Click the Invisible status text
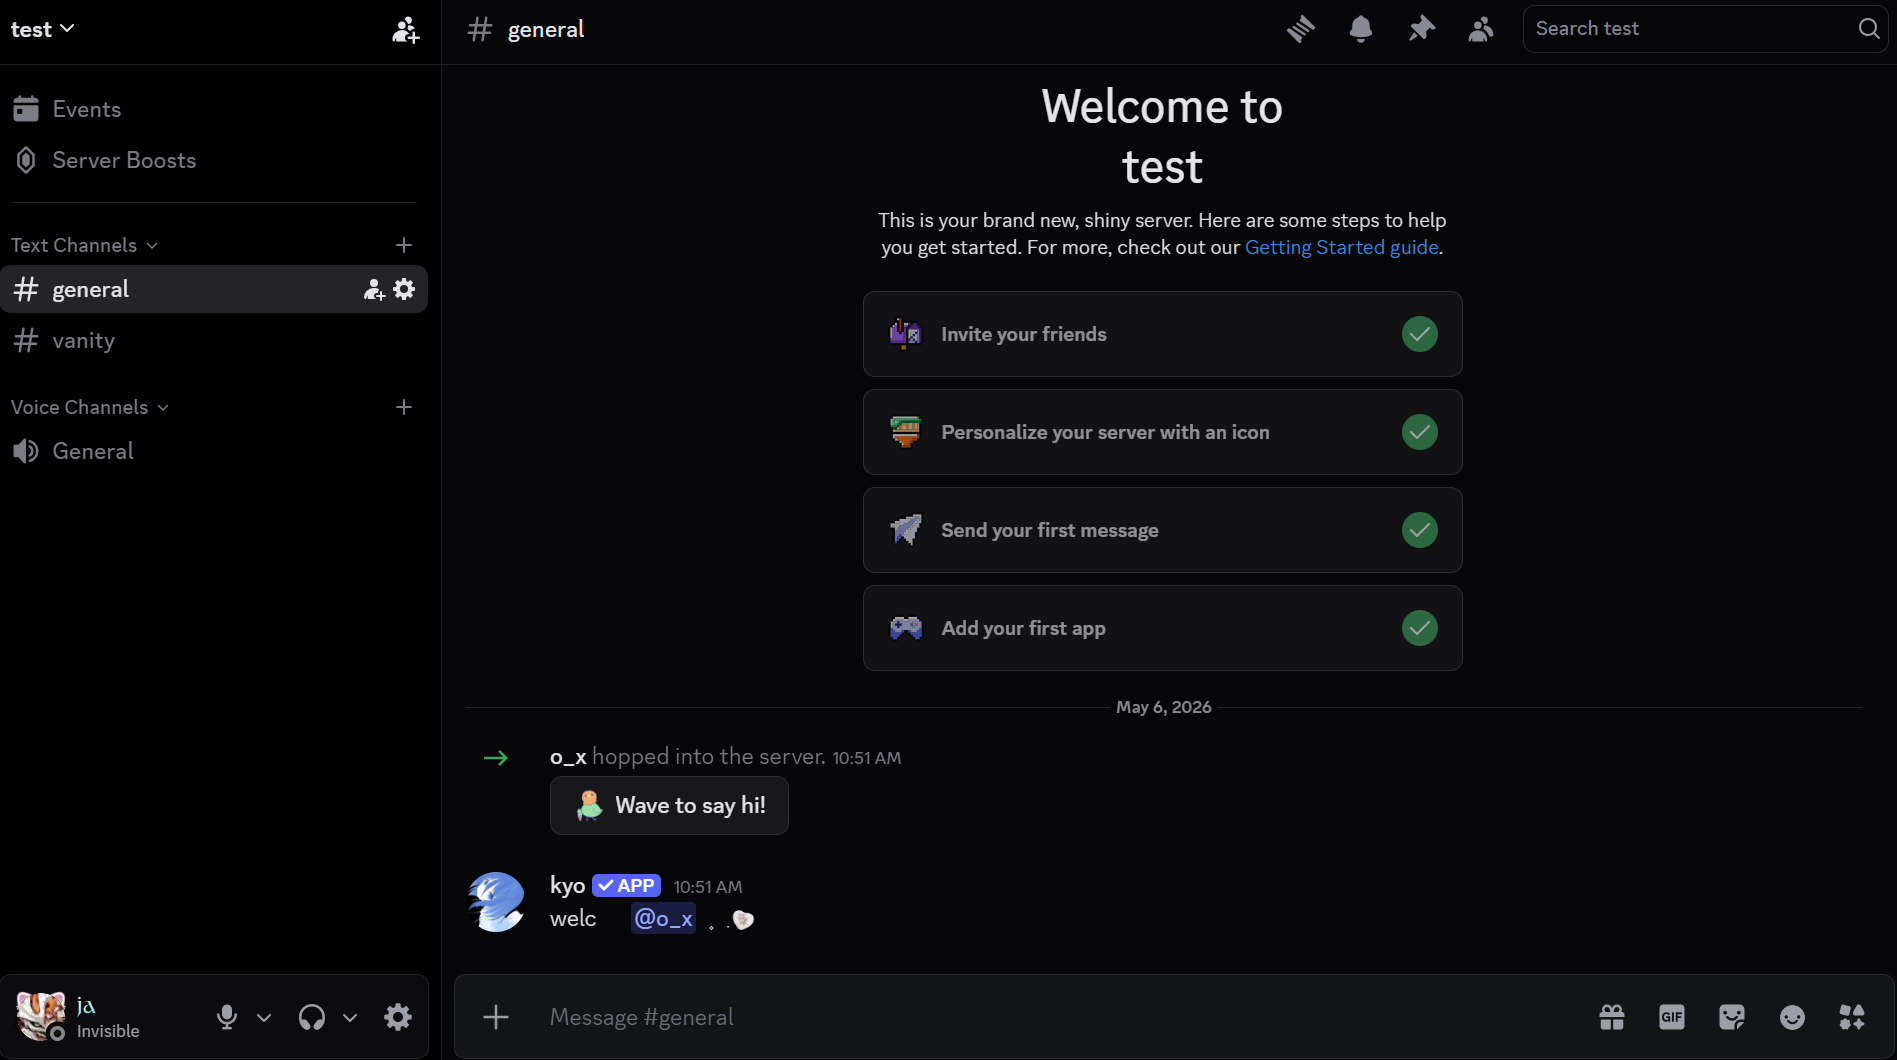1897x1060 pixels. (108, 1031)
